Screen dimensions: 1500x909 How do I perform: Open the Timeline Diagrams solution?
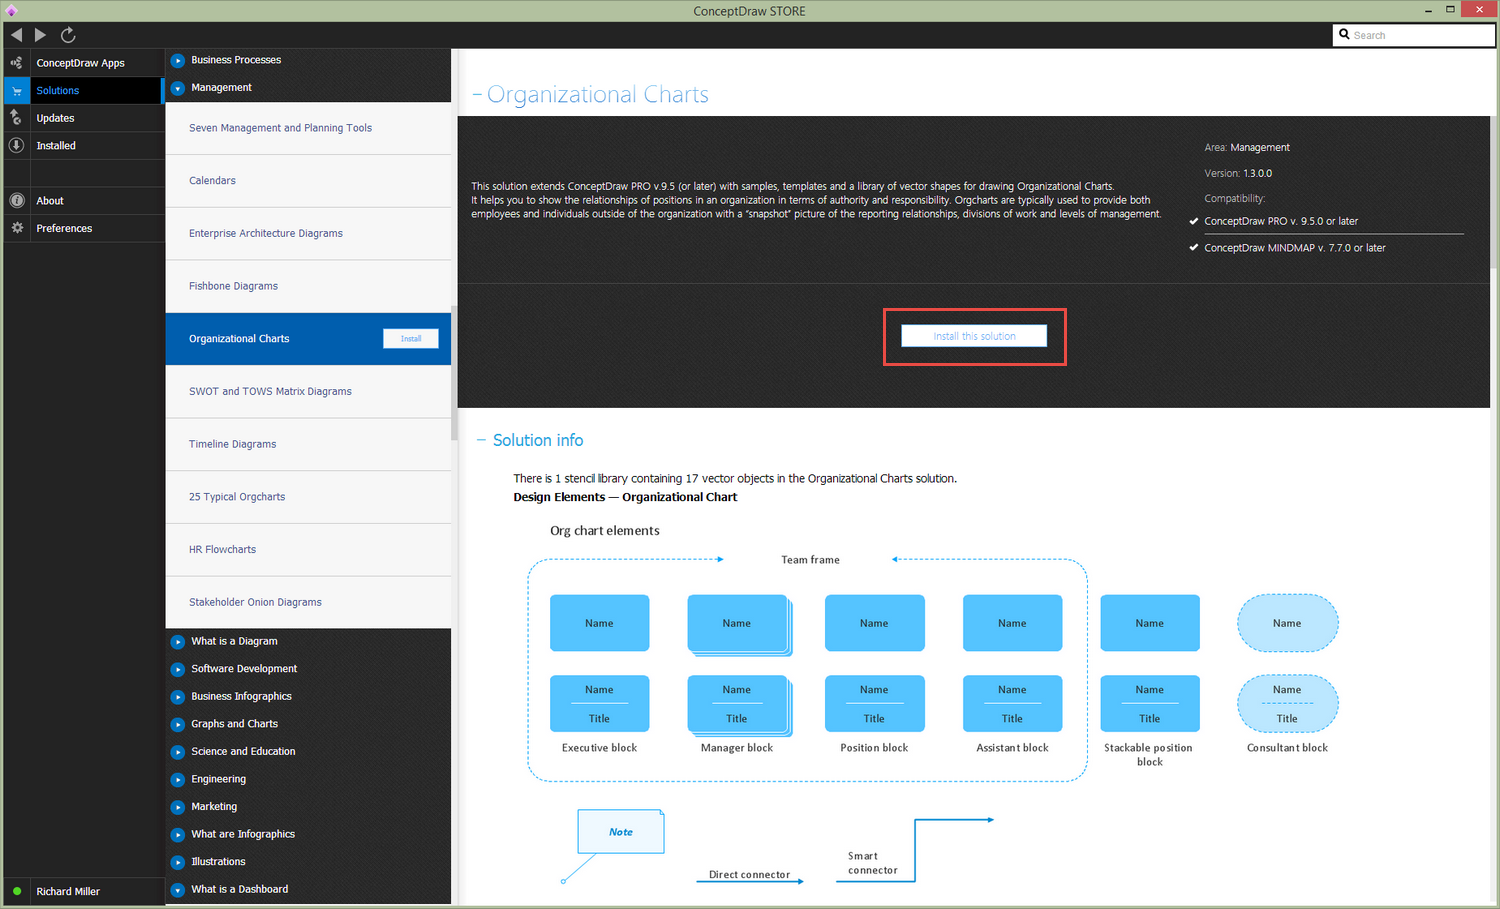tap(308, 444)
